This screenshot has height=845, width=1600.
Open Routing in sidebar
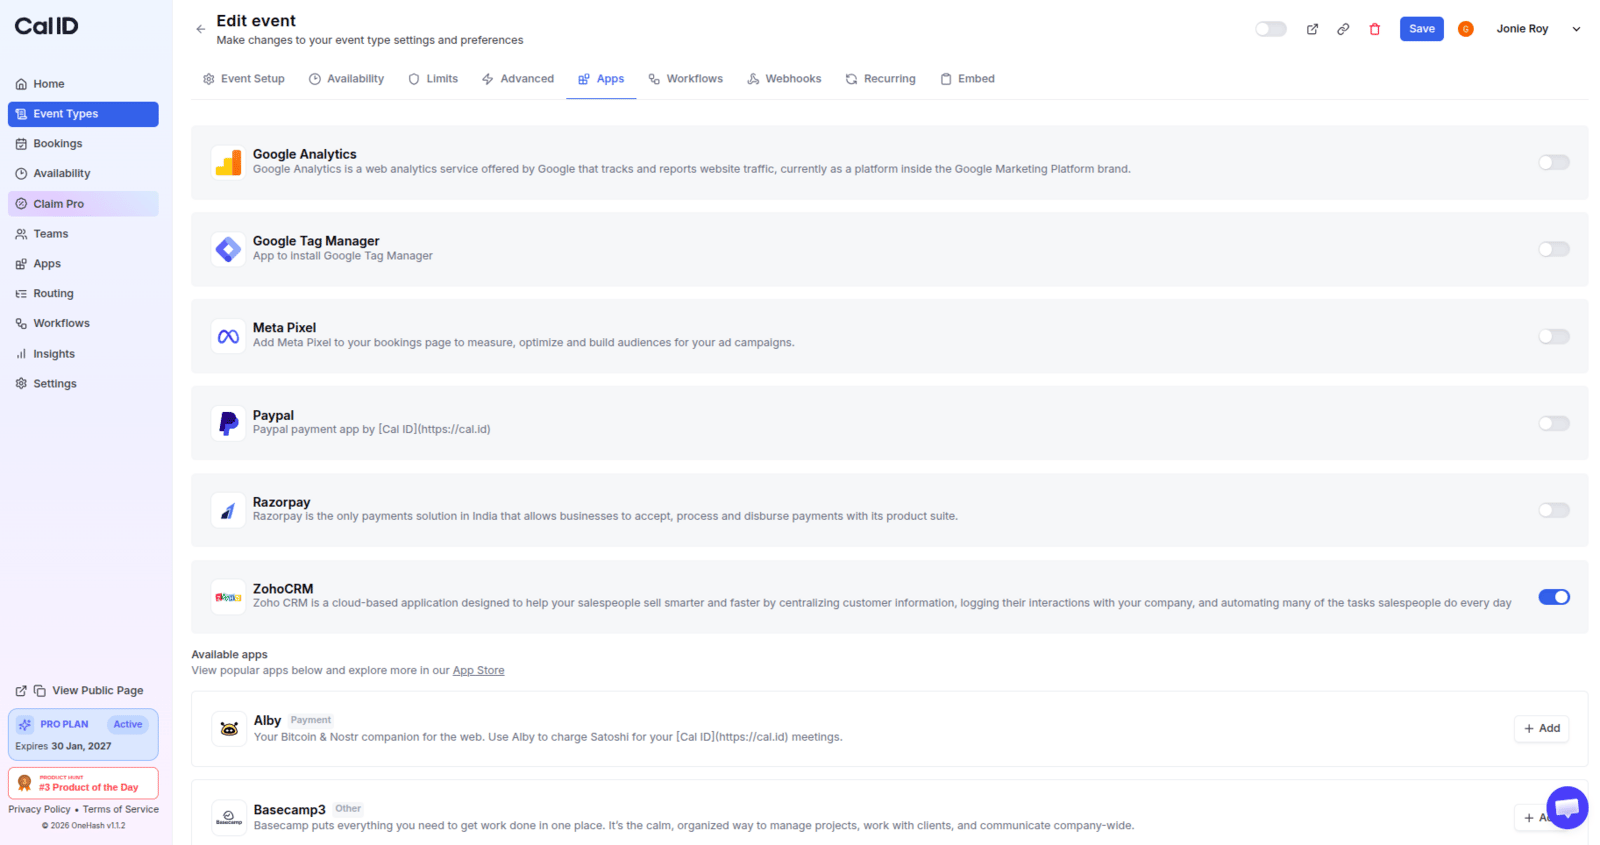[x=83, y=294]
